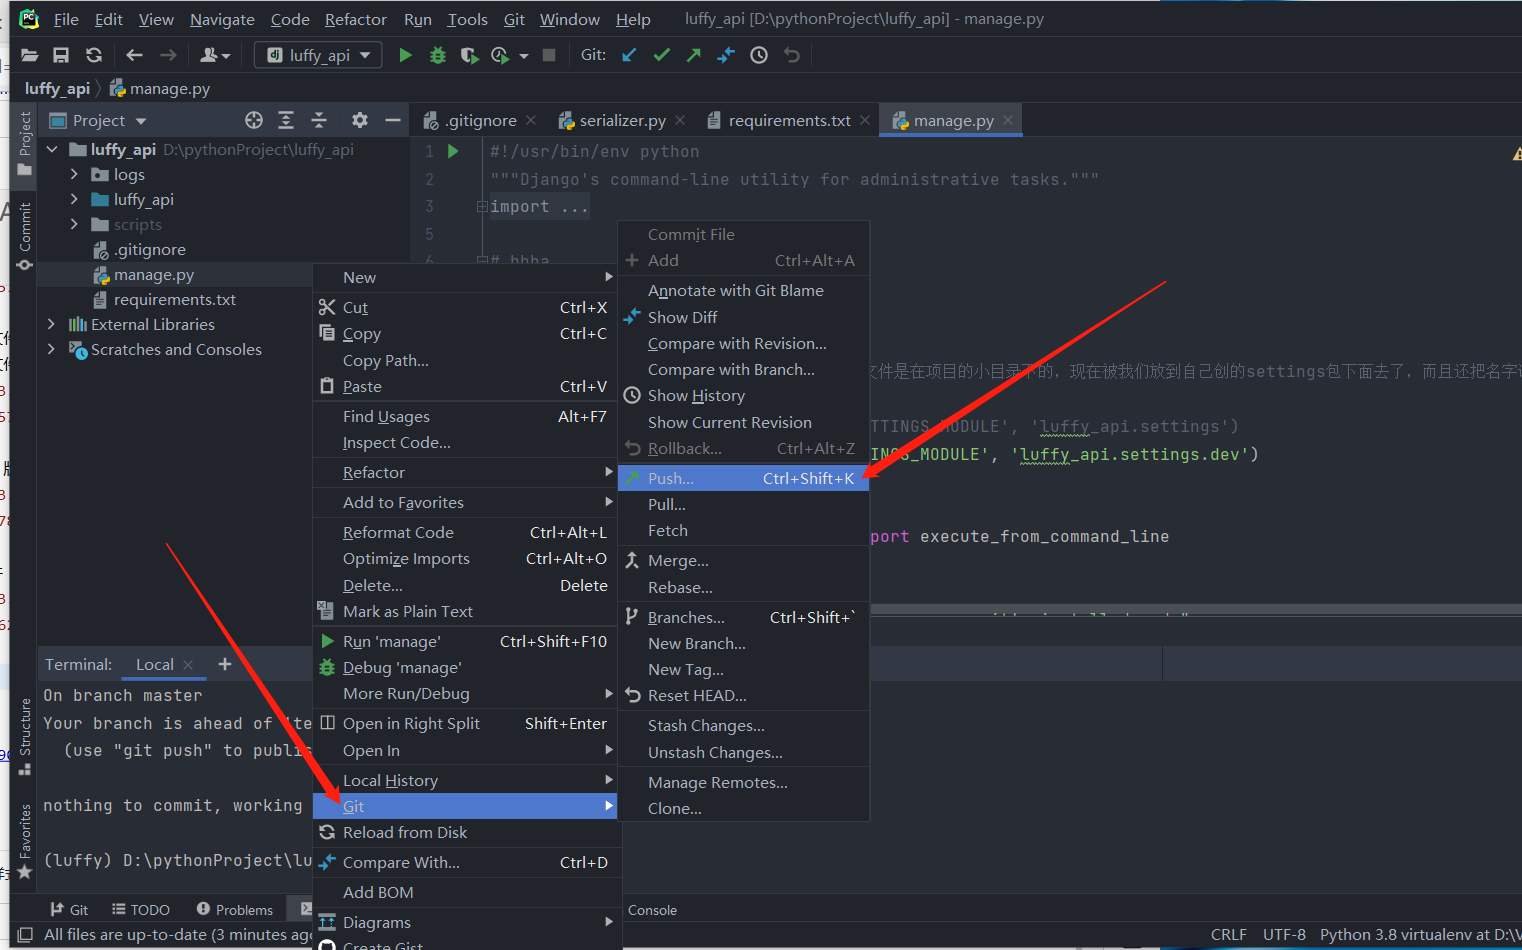The height and width of the screenshot is (950, 1522).
Task: Select Push... in Git submenu
Action: pos(670,478)
